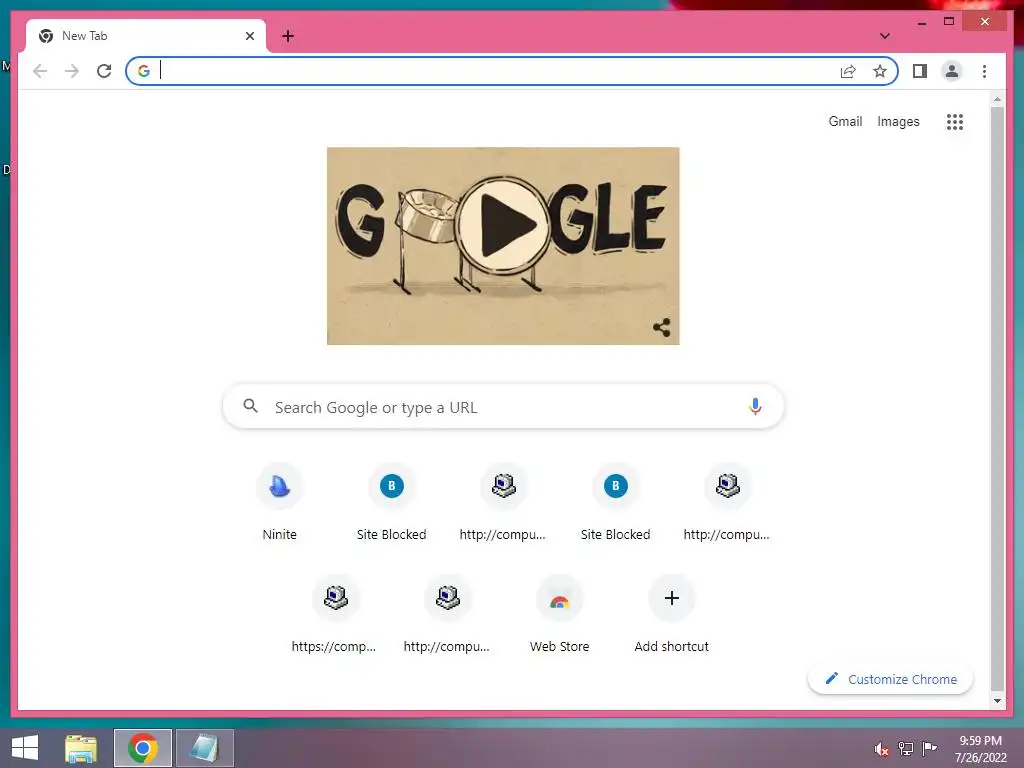1024x768 pixels.
Task: Open the Google apps grid
Action: pyautogui.click(x=955, y=121)
